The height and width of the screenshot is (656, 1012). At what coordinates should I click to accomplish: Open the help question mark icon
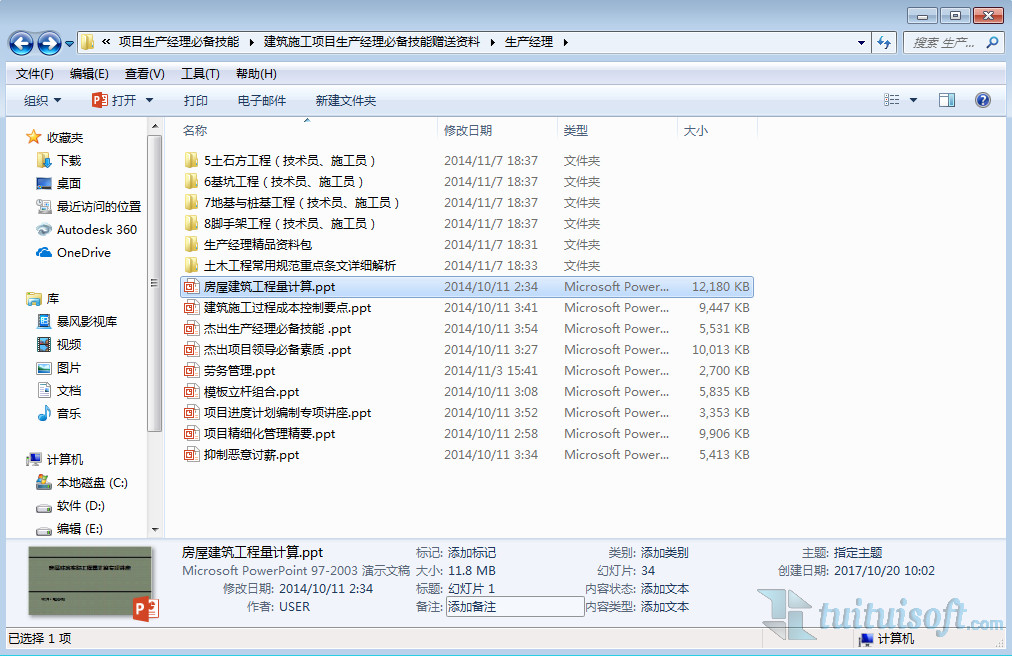click(982, 100)
